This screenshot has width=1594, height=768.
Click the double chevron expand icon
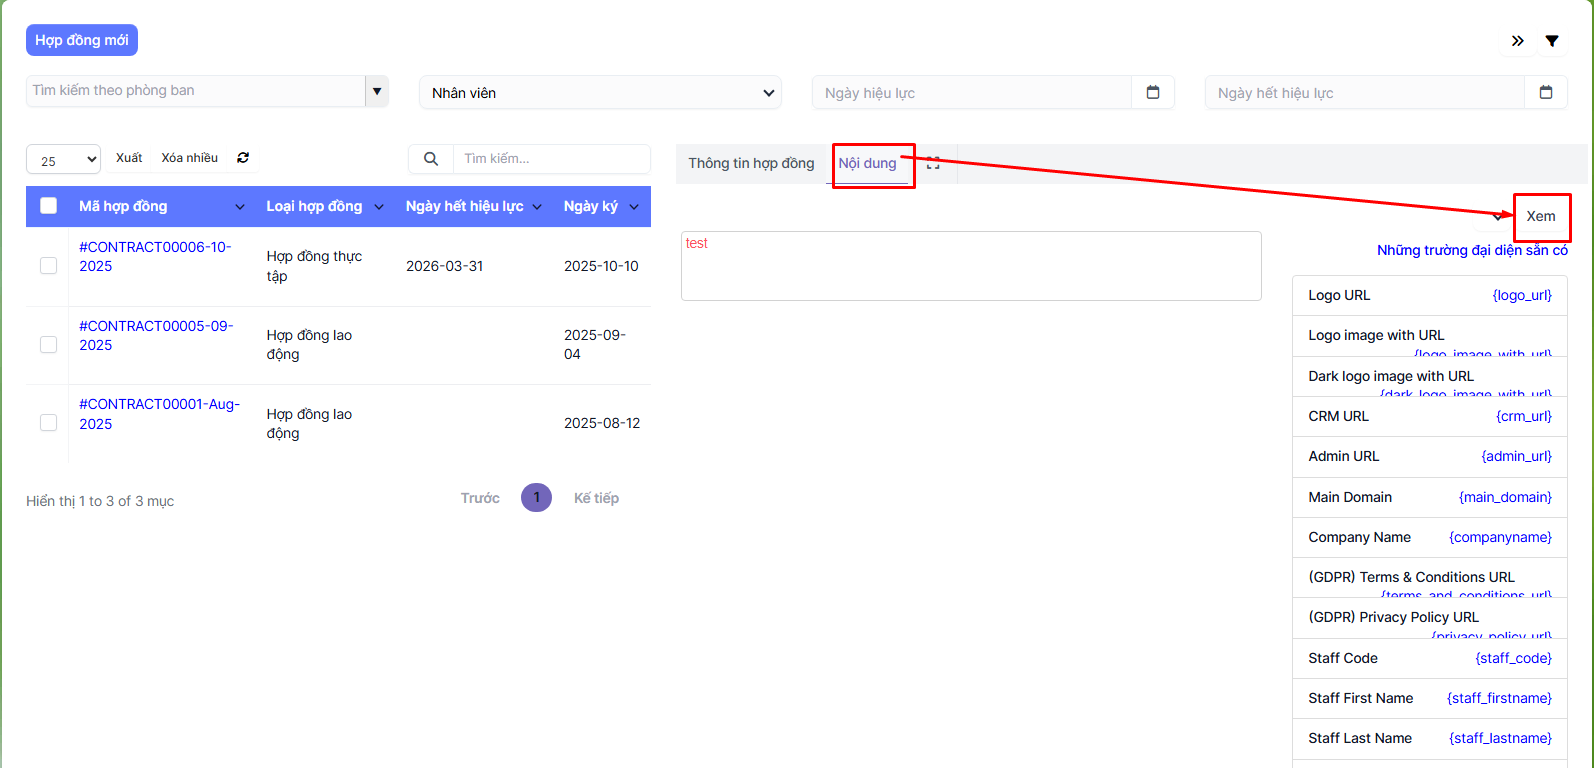(1517, 41)
